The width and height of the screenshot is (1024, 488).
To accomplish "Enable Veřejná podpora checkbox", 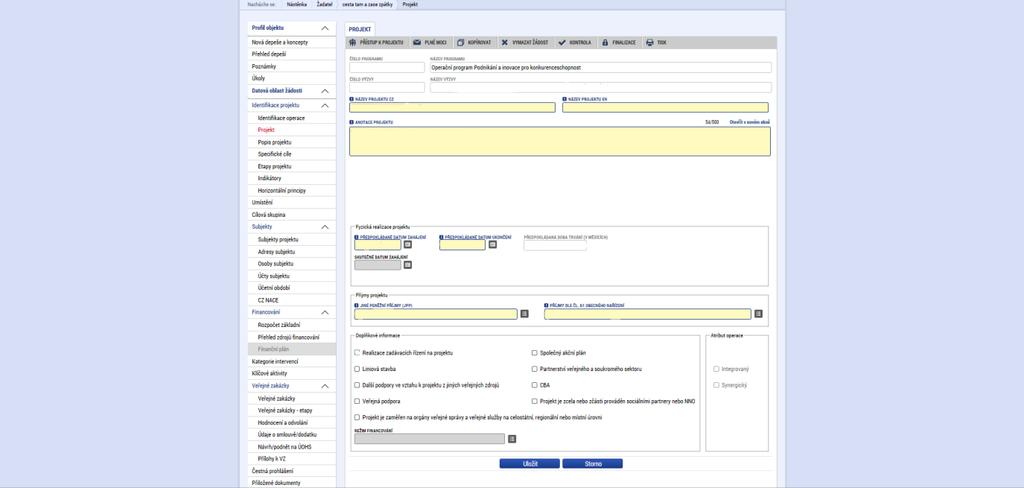I will [357, 401].
